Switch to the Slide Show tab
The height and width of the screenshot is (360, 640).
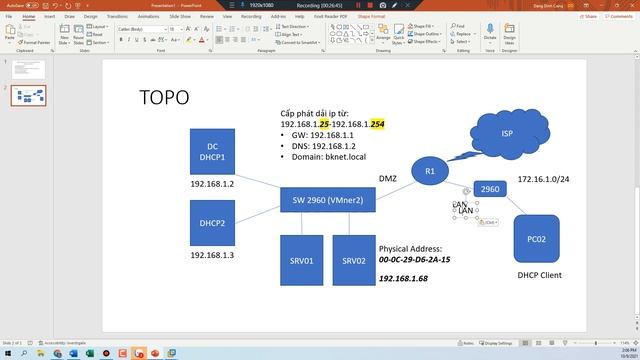pos(180,17)
